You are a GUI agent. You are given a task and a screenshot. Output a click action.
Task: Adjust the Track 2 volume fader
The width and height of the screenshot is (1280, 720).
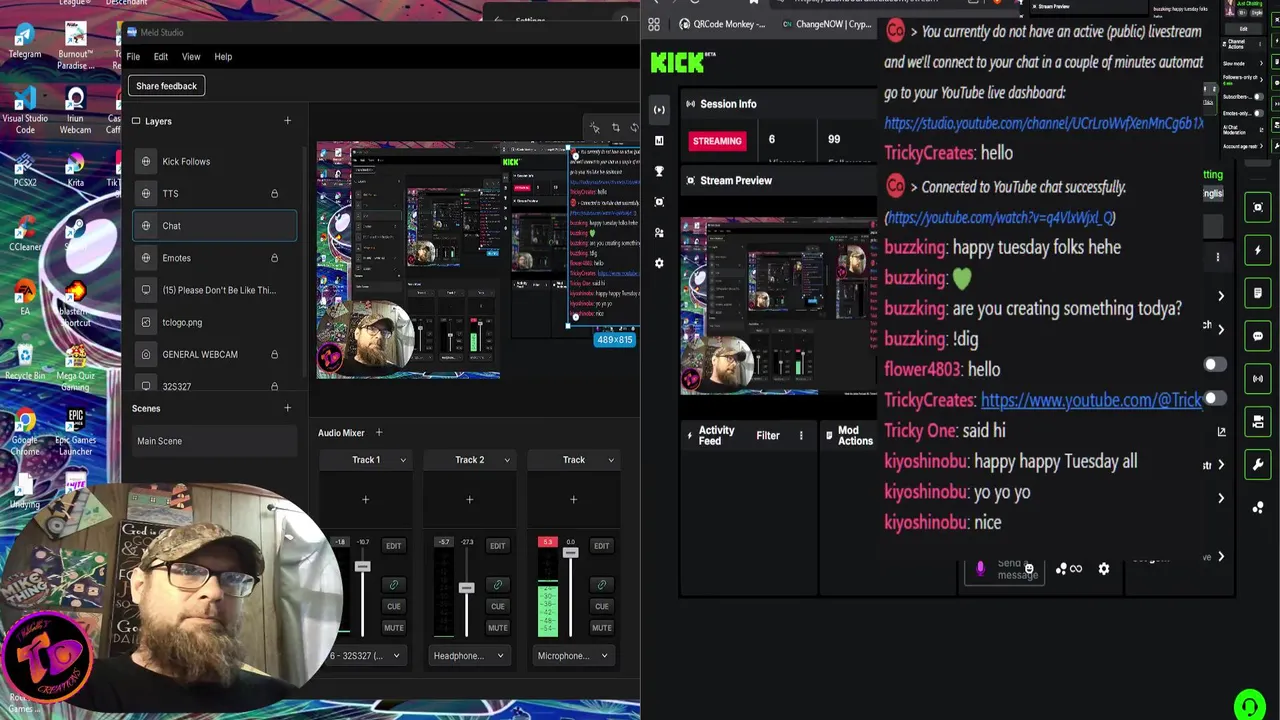pos(466,588)
